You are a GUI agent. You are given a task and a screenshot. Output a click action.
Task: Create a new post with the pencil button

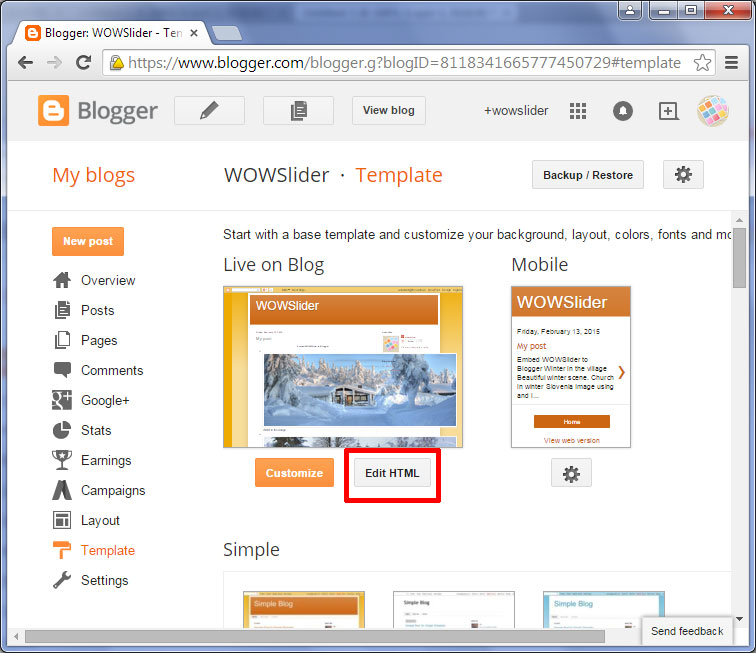209,110
